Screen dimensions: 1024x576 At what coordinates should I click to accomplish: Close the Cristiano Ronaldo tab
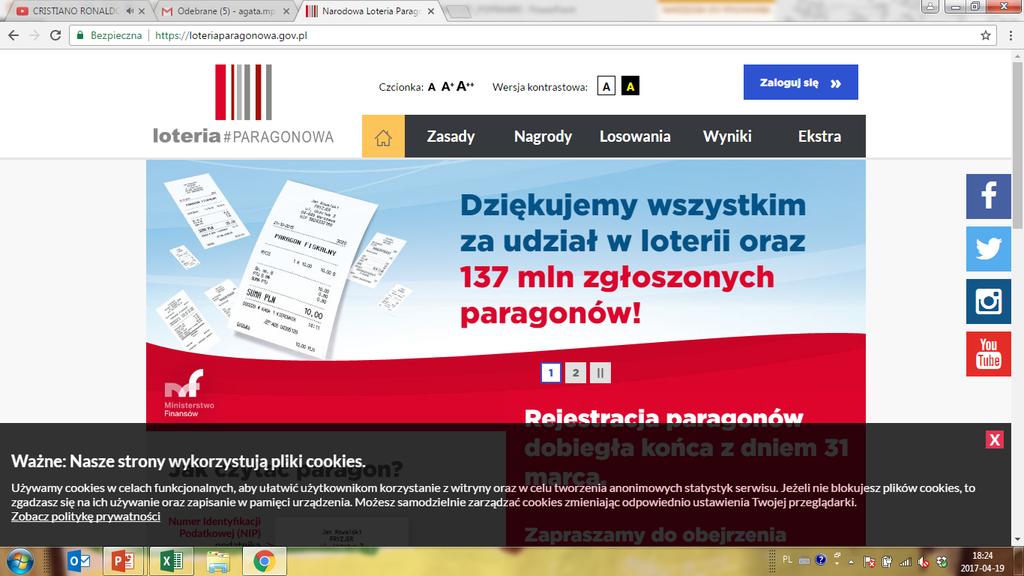point(141,11)
